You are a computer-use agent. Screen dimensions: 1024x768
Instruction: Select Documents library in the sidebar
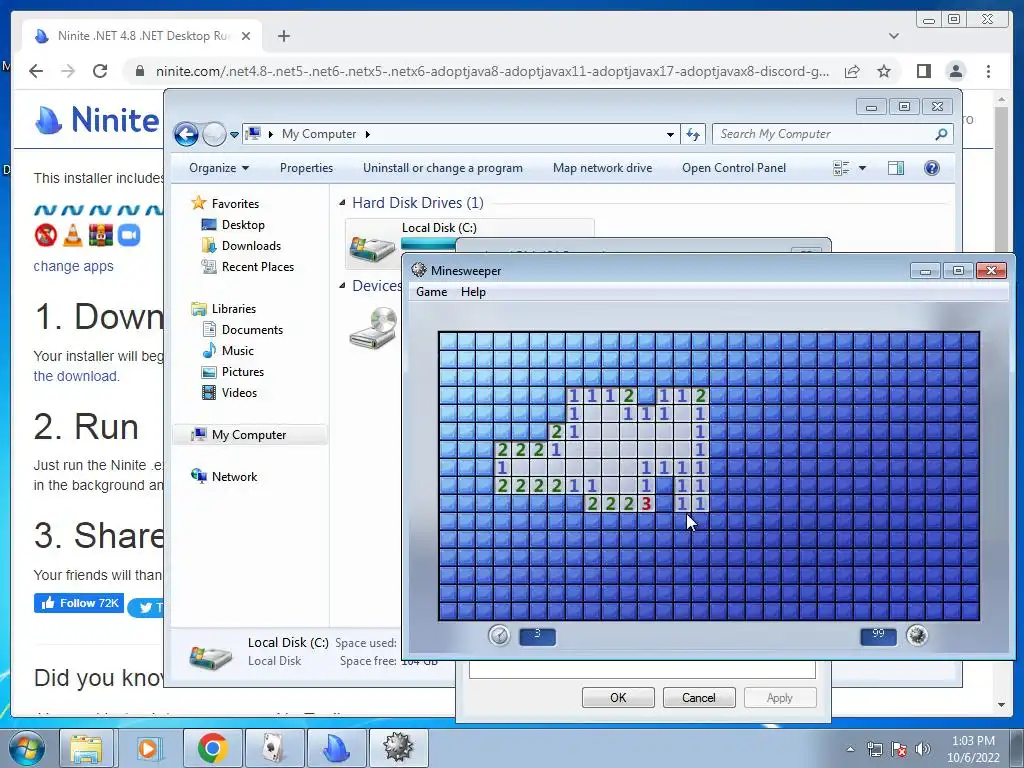pyautogui.click(x=252, y=330)
